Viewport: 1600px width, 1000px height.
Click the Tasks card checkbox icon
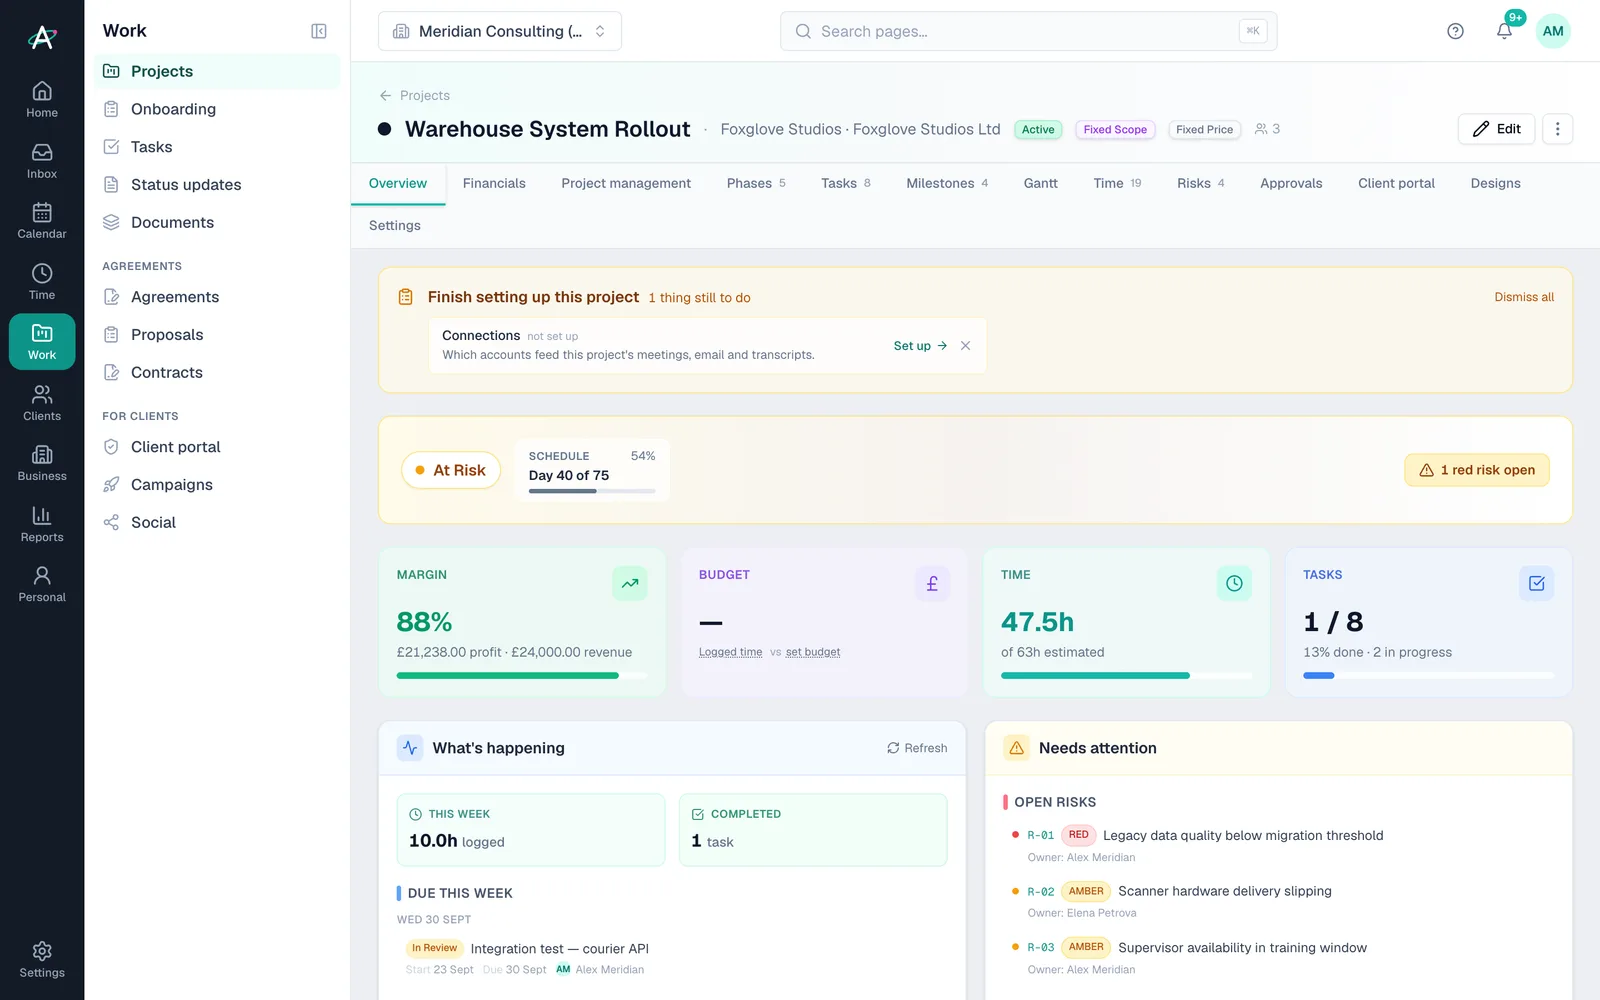[1537, 583]
